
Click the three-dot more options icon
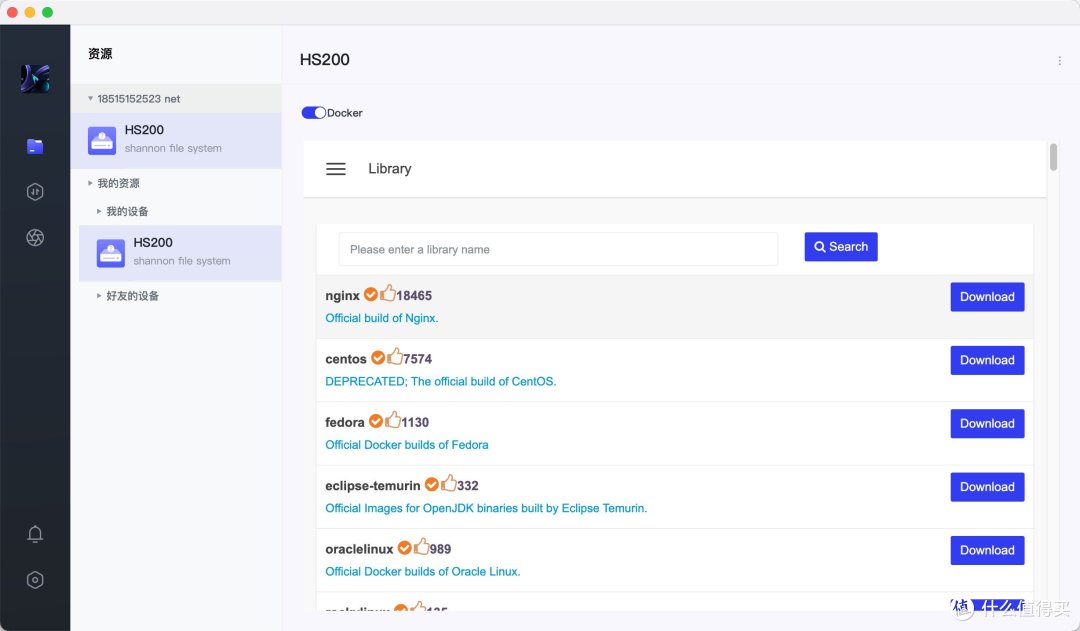[x=1059, y=61]
